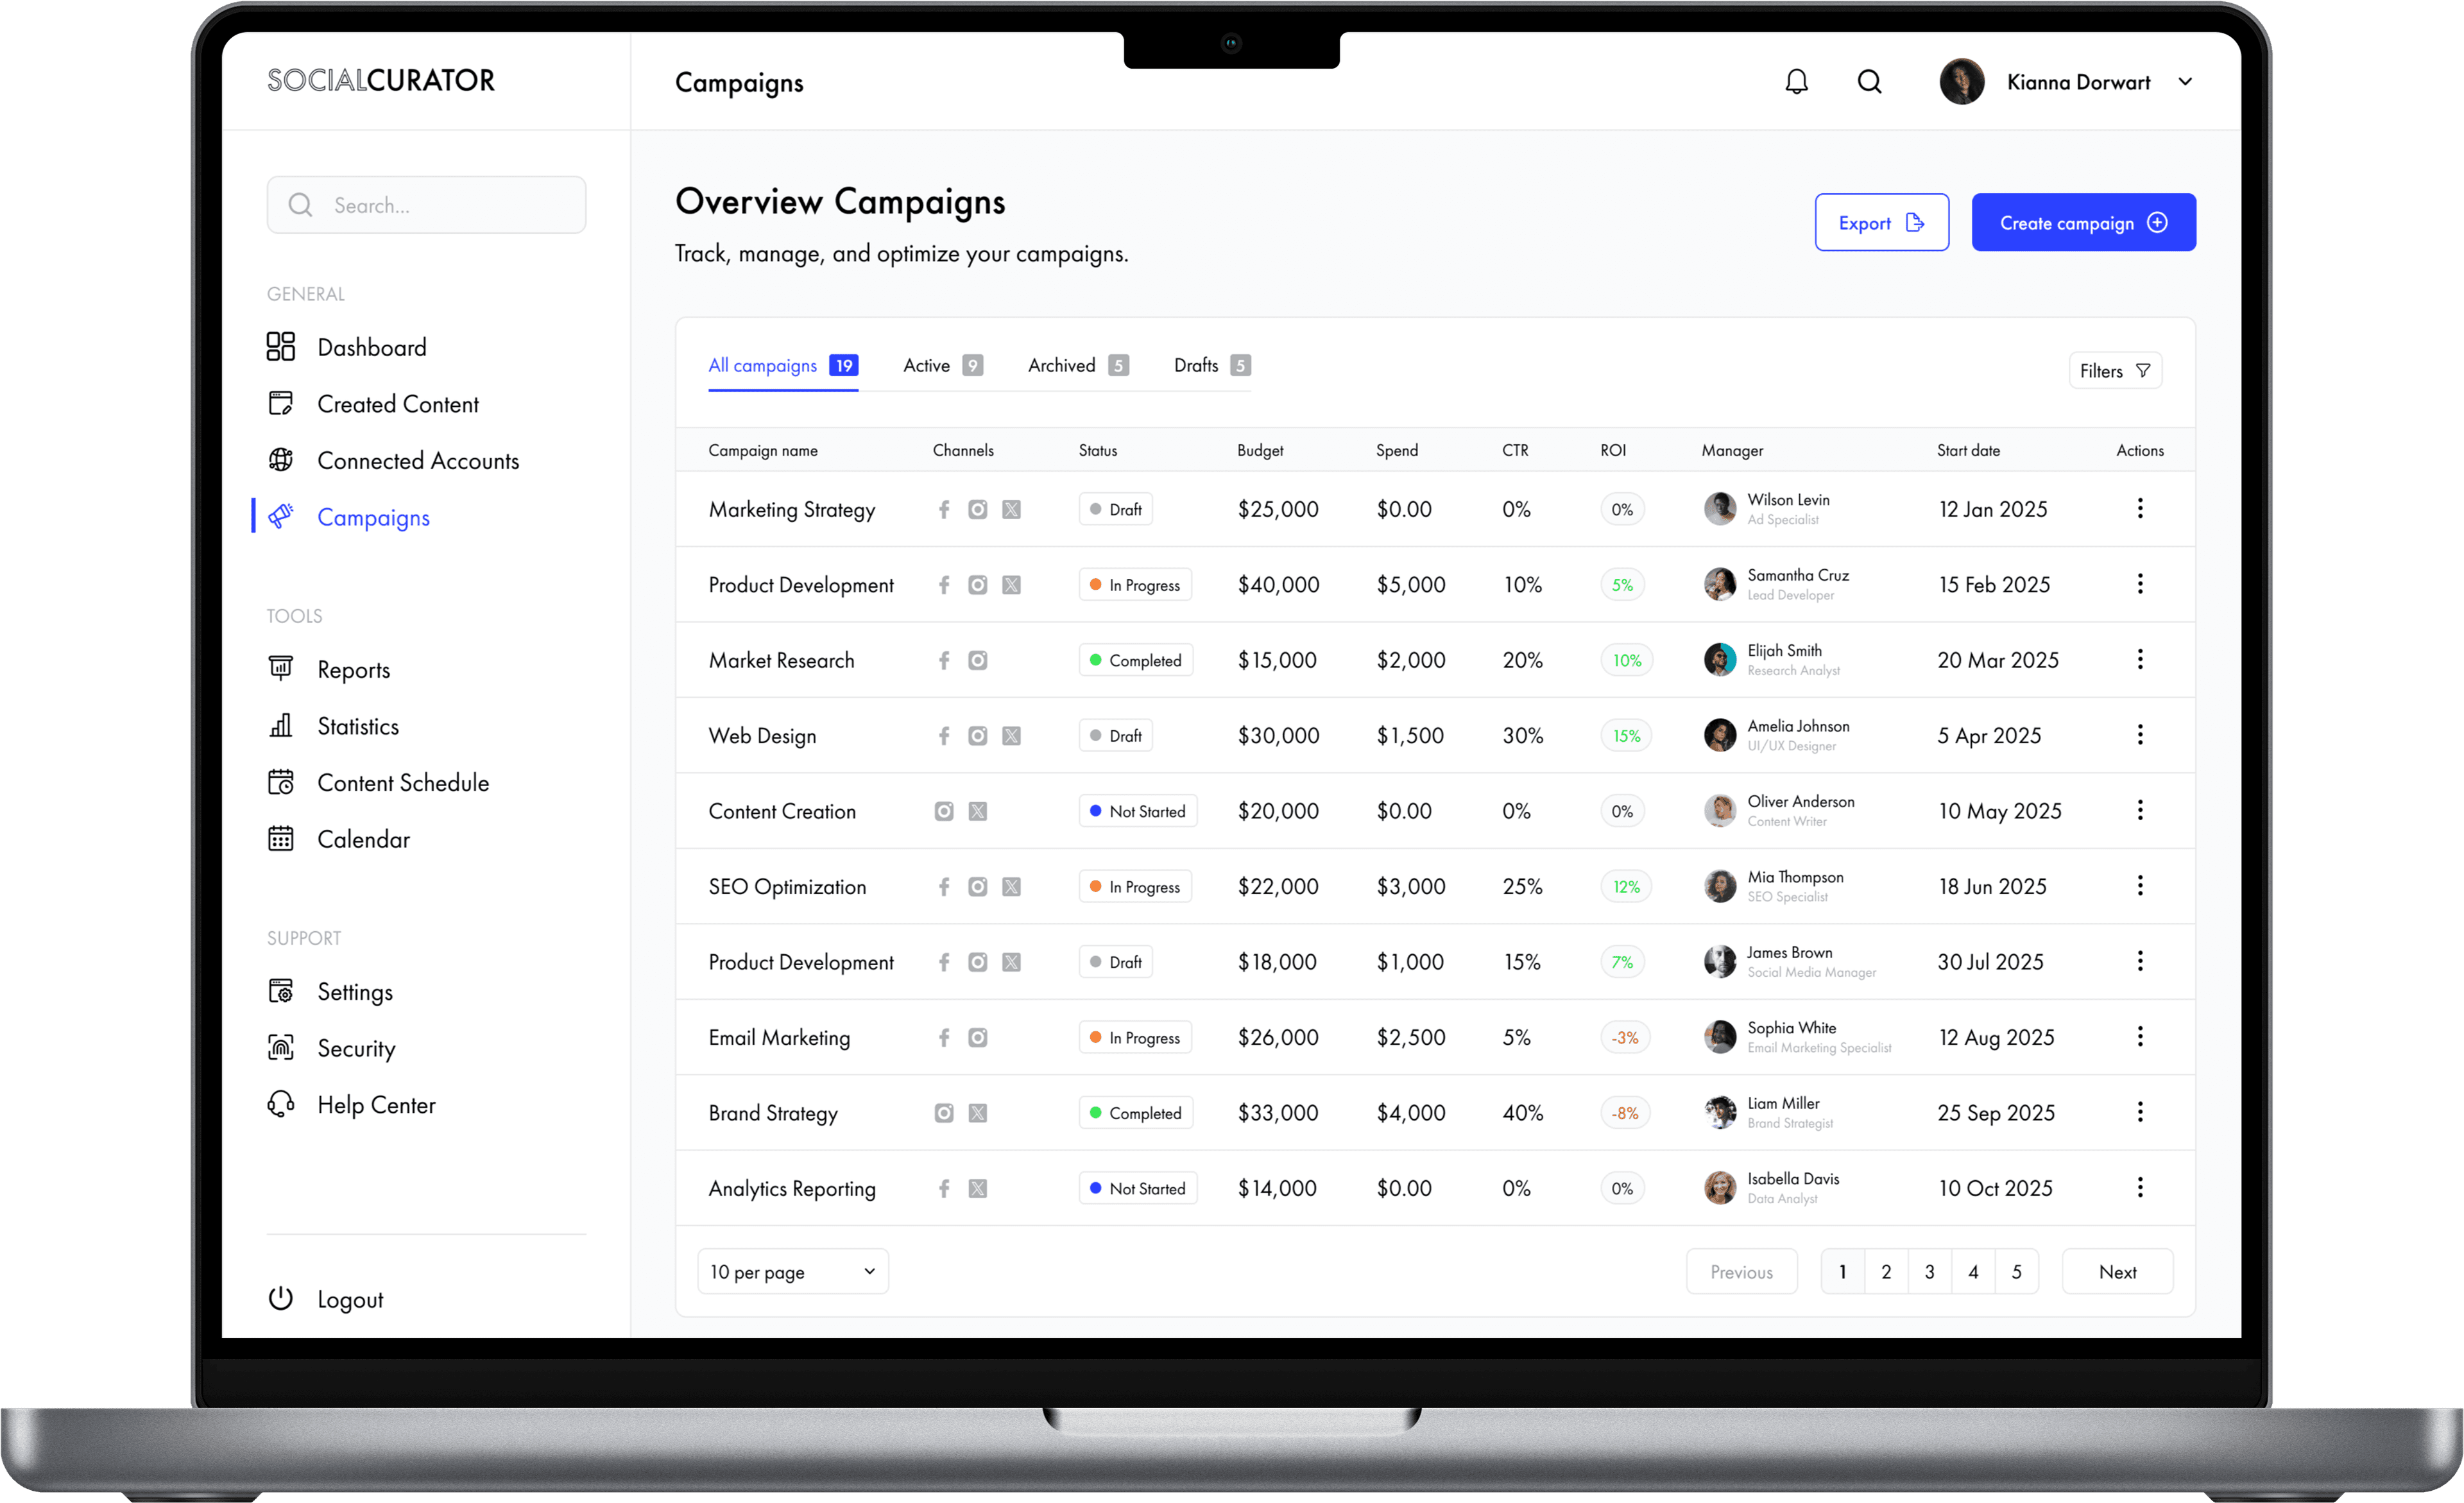Image resolution: width=2464 pixels, height=1503 pixels.
Task: Click the header search magnifier icon
Action: tap(1869, 82)
